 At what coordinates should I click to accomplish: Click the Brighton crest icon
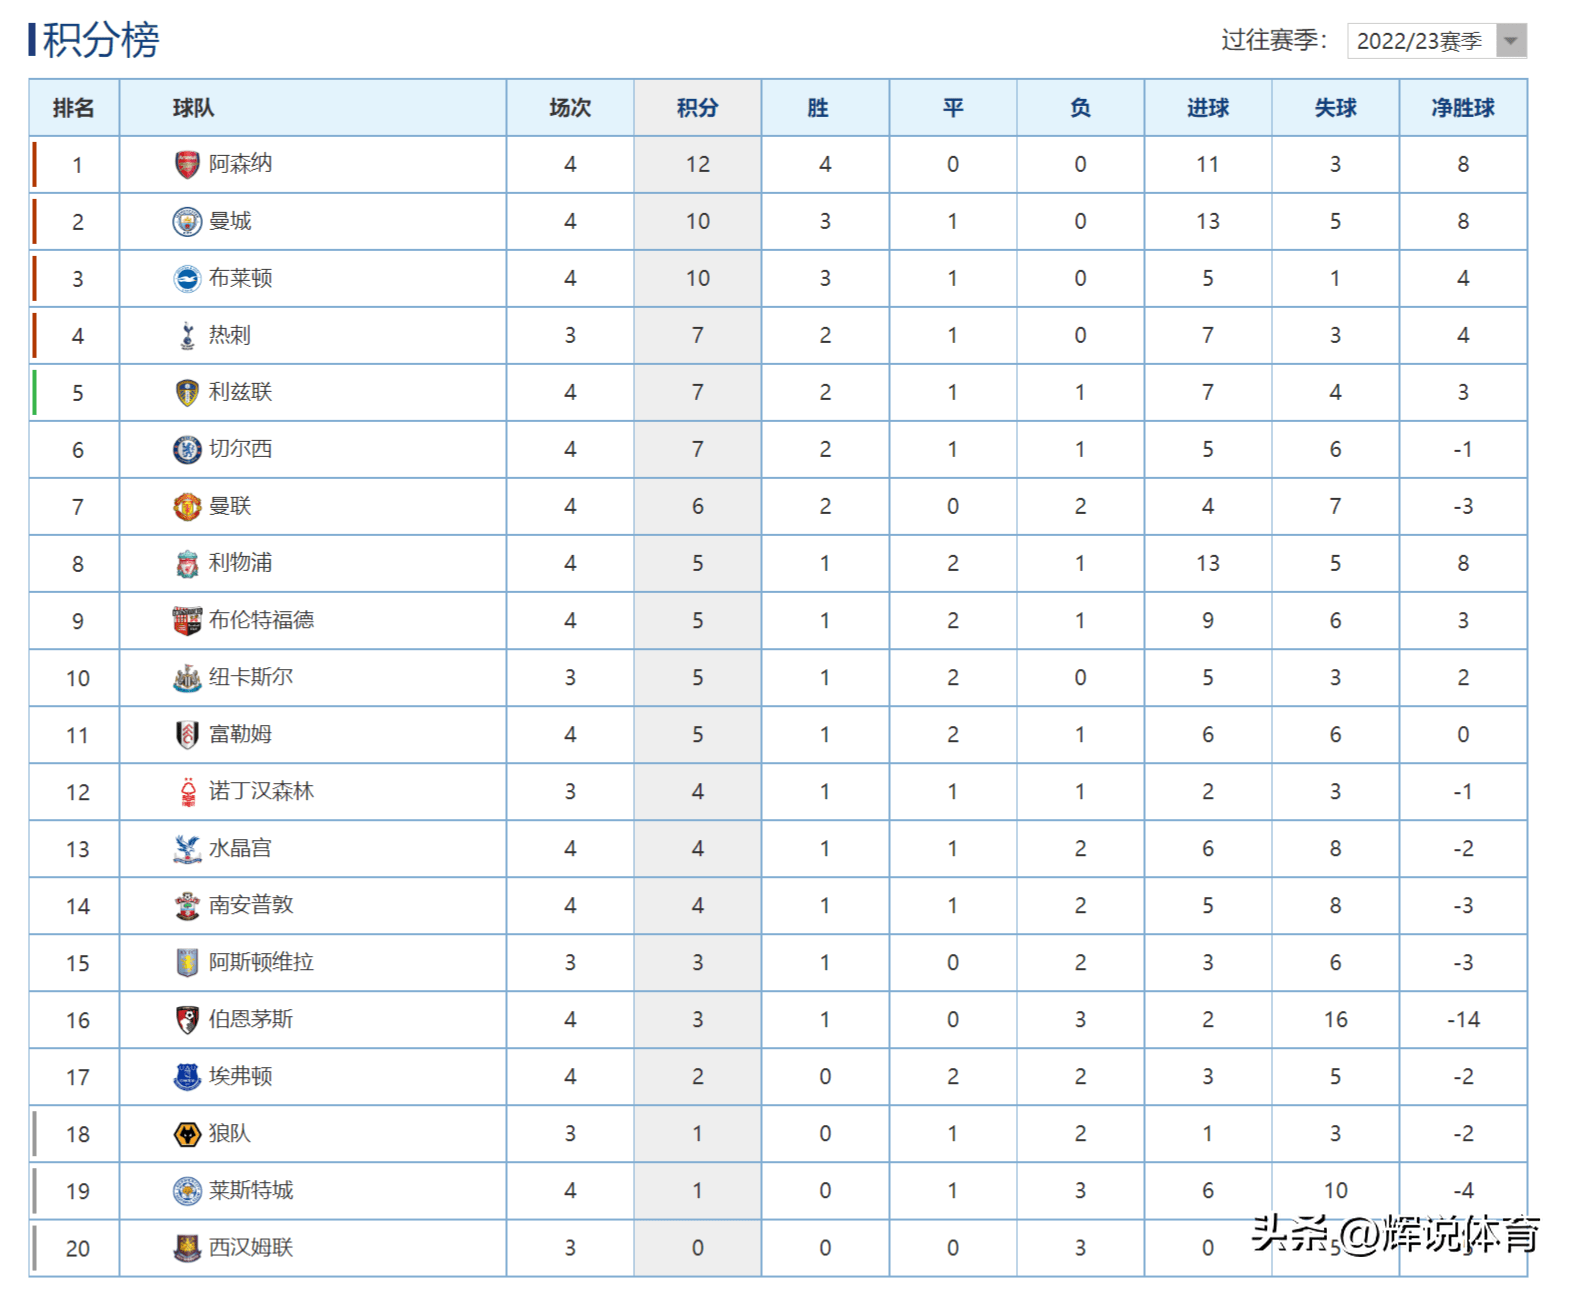187,278
